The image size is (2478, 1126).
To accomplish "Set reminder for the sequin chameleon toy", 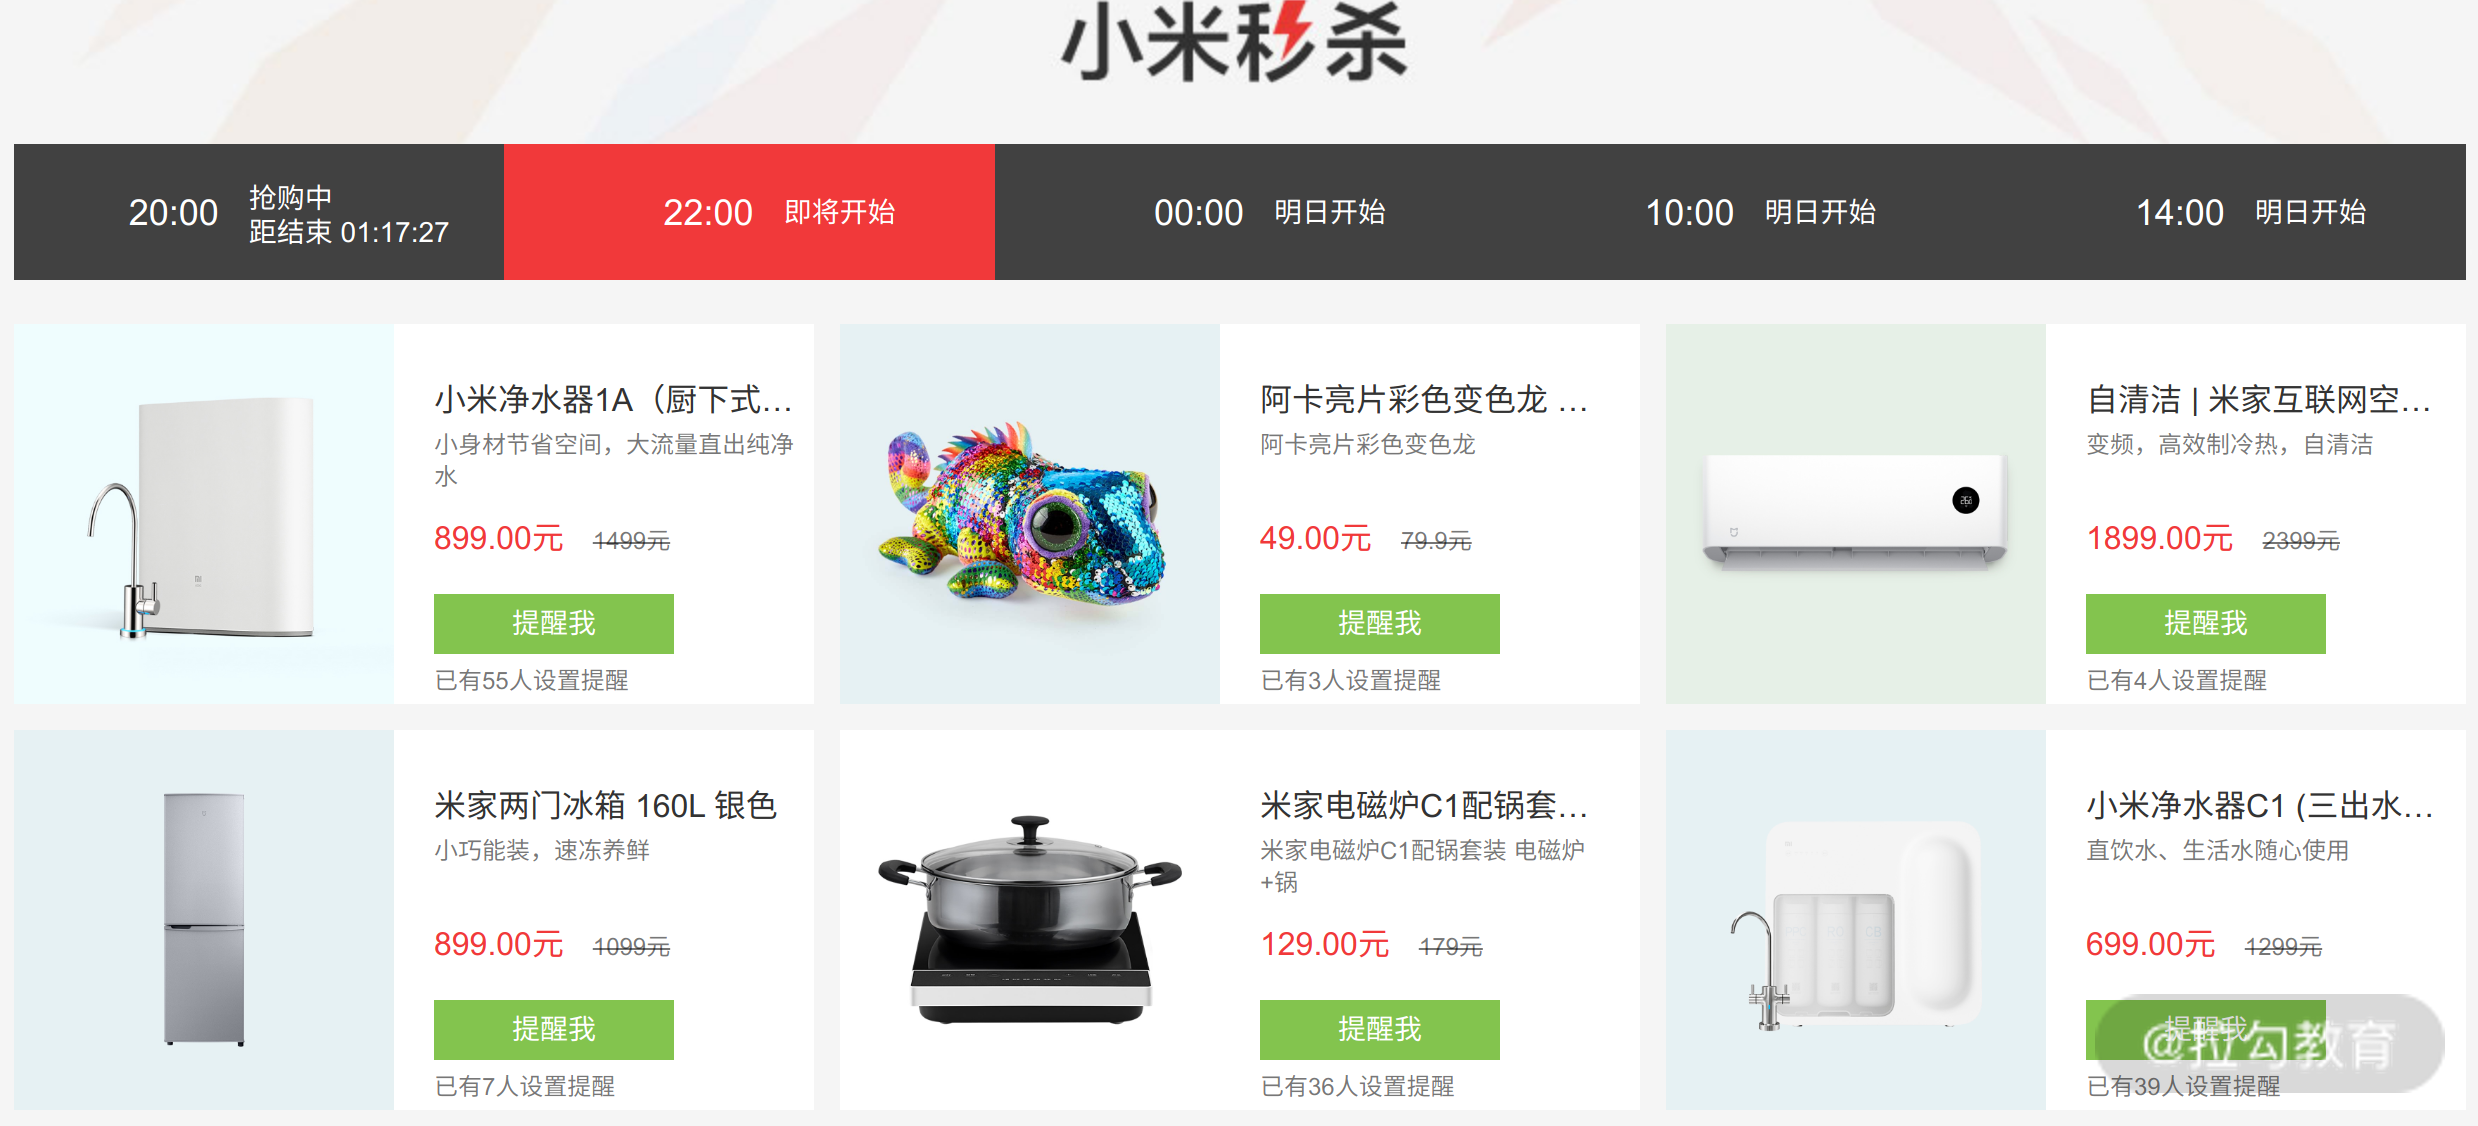I will [1379, 623].
